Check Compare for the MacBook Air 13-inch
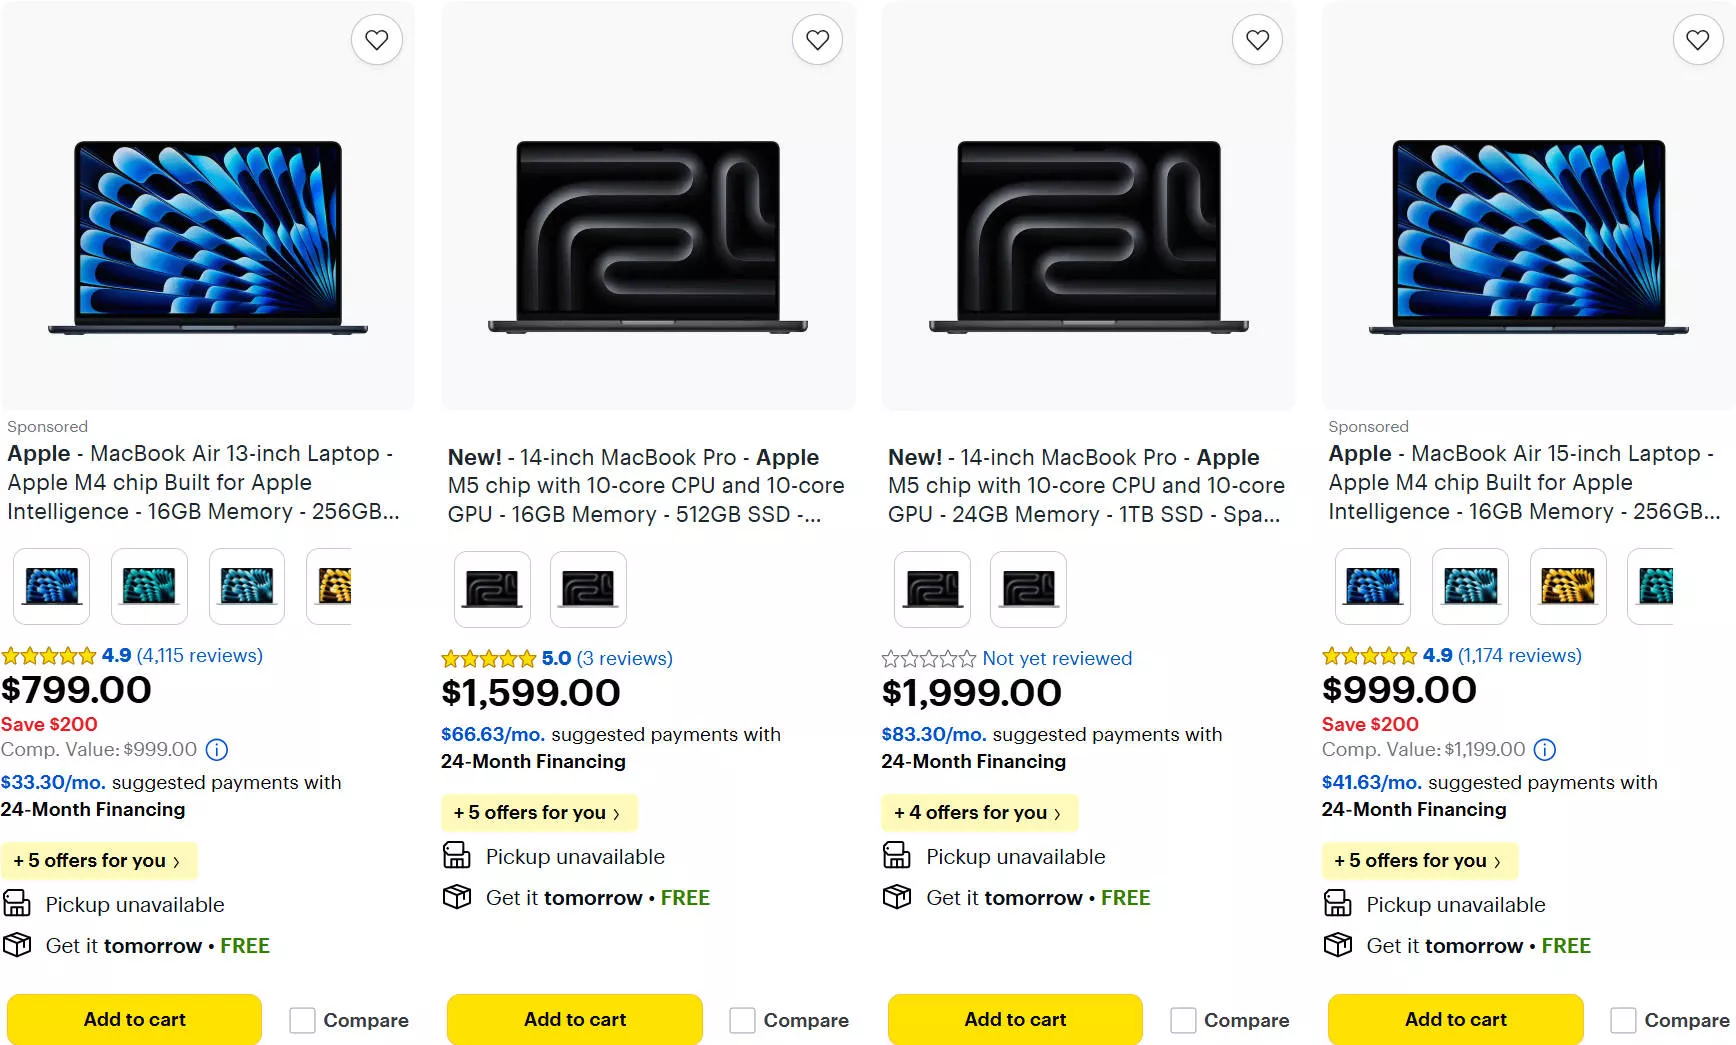Viewport: 1736px width, 1045px height. point(302,1019)
